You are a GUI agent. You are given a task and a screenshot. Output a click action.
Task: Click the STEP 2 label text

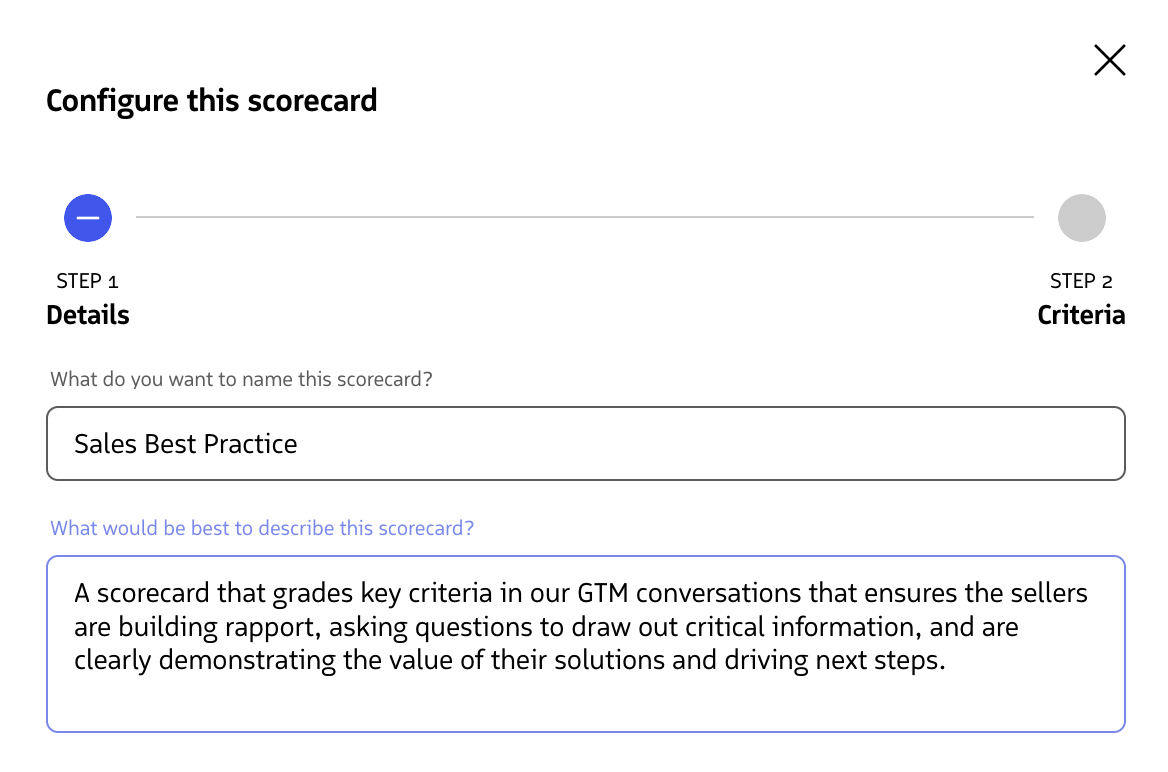coord(1081,281)
